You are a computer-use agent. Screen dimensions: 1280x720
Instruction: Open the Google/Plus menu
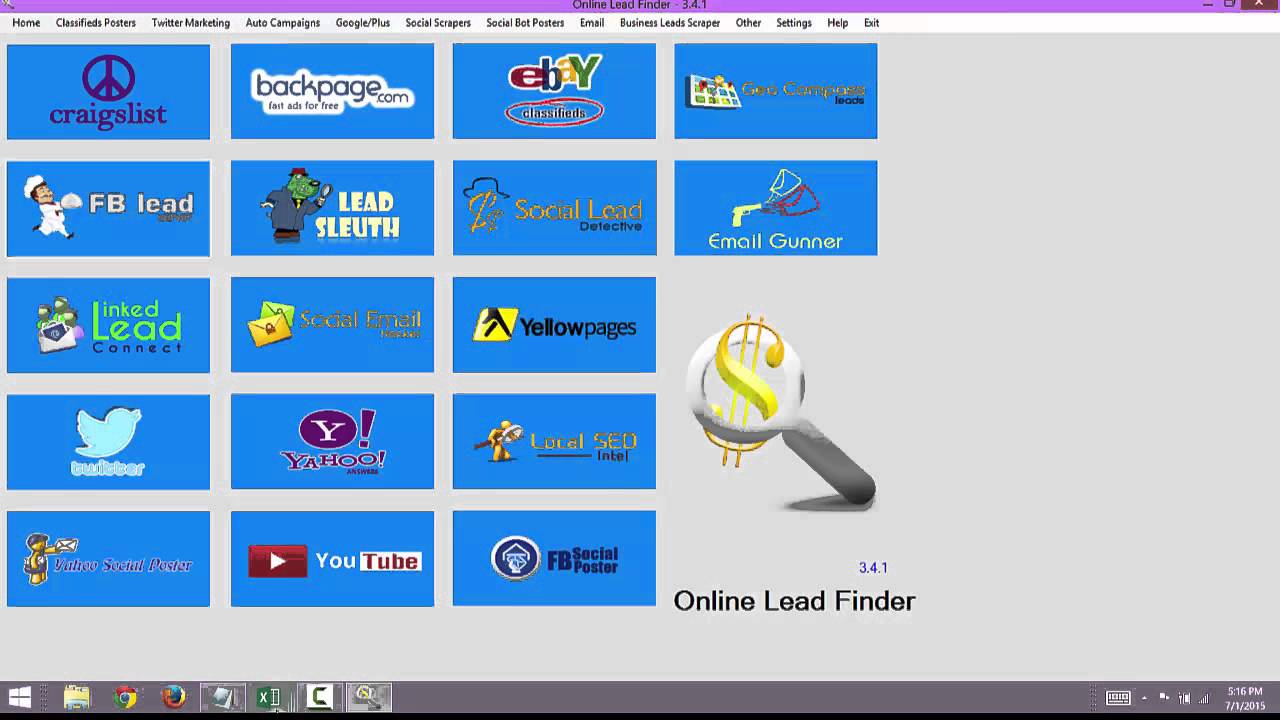[x=363, y=23]
